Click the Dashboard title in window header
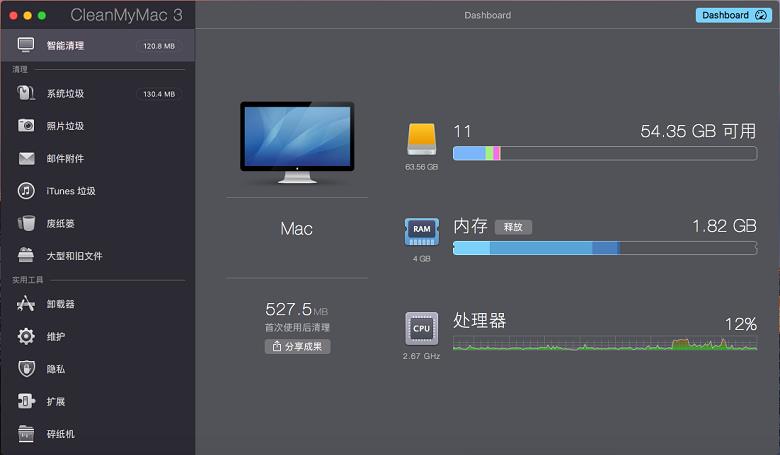780x455 pixels. click(x=488, y=15)
